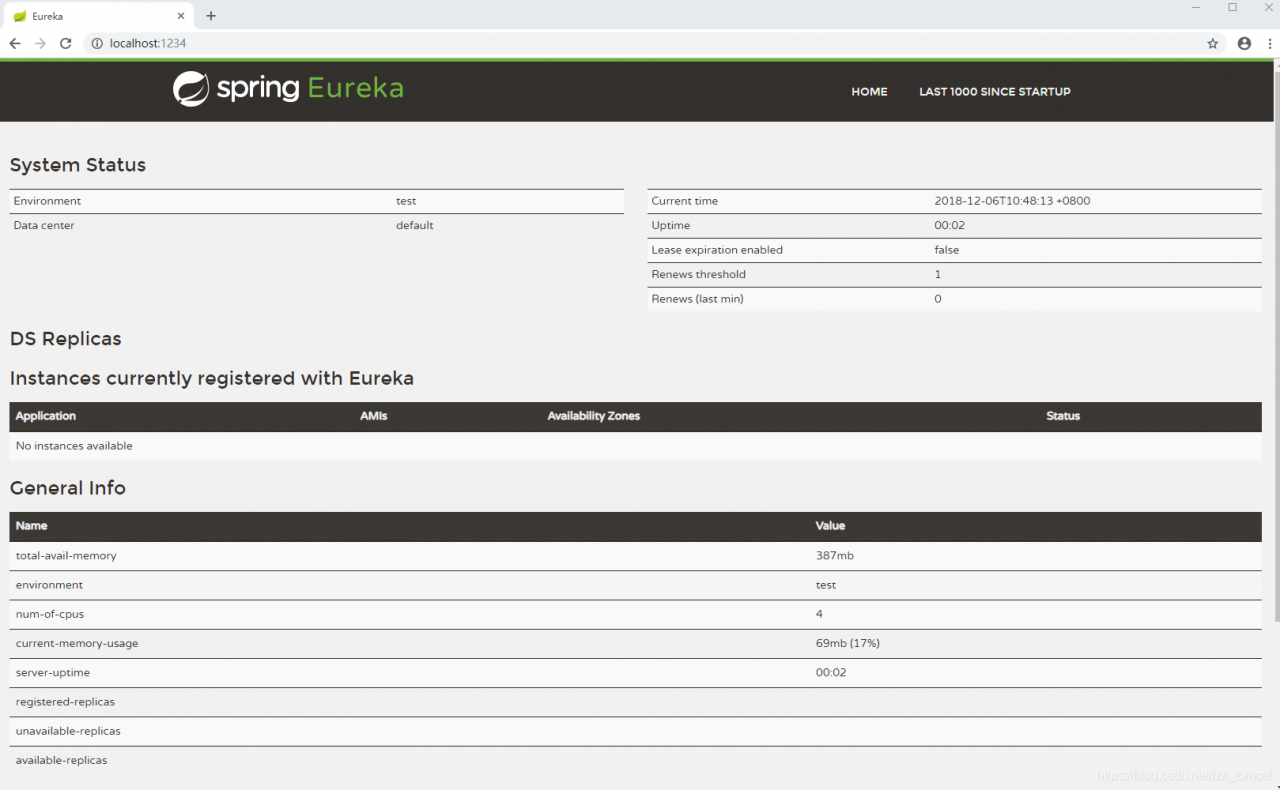Open a new tab with plus button
Viewport: 1280px width, 790px height.
click(x=211, y=16)
